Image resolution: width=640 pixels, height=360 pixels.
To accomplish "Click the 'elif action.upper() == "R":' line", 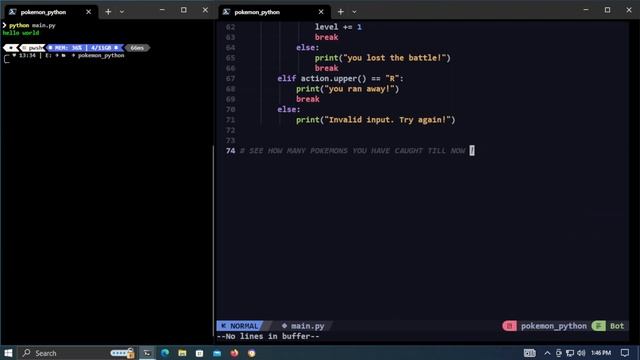I will [x=340, y=78].
